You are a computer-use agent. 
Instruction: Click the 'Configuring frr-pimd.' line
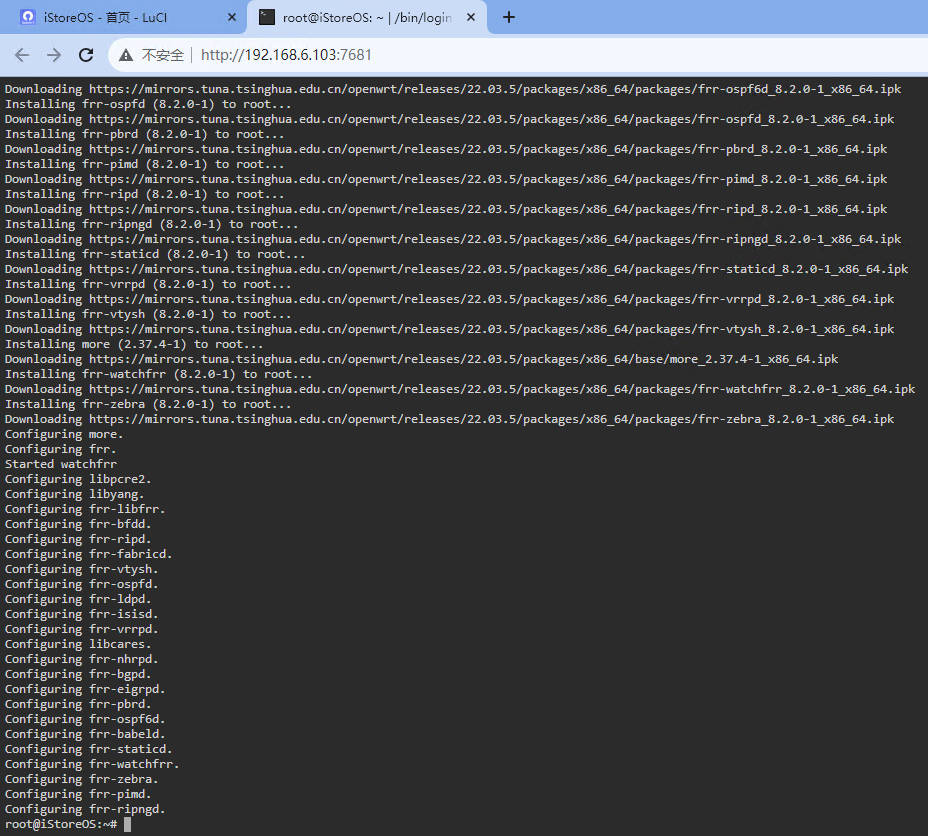tap(78, 794)
